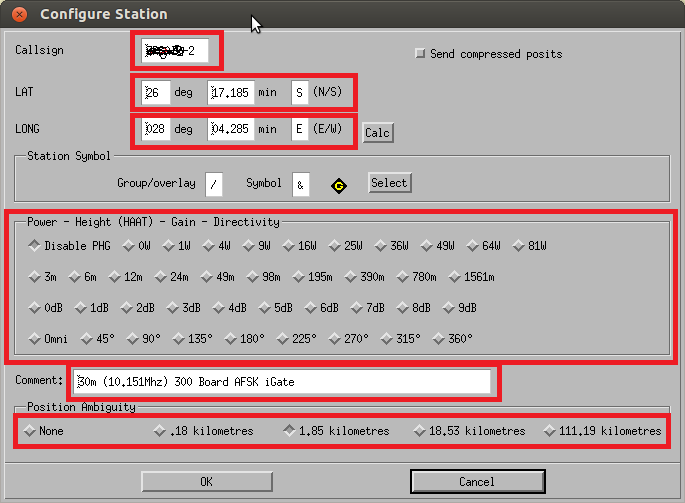Open the station symbol Select button

coord(390,183)
